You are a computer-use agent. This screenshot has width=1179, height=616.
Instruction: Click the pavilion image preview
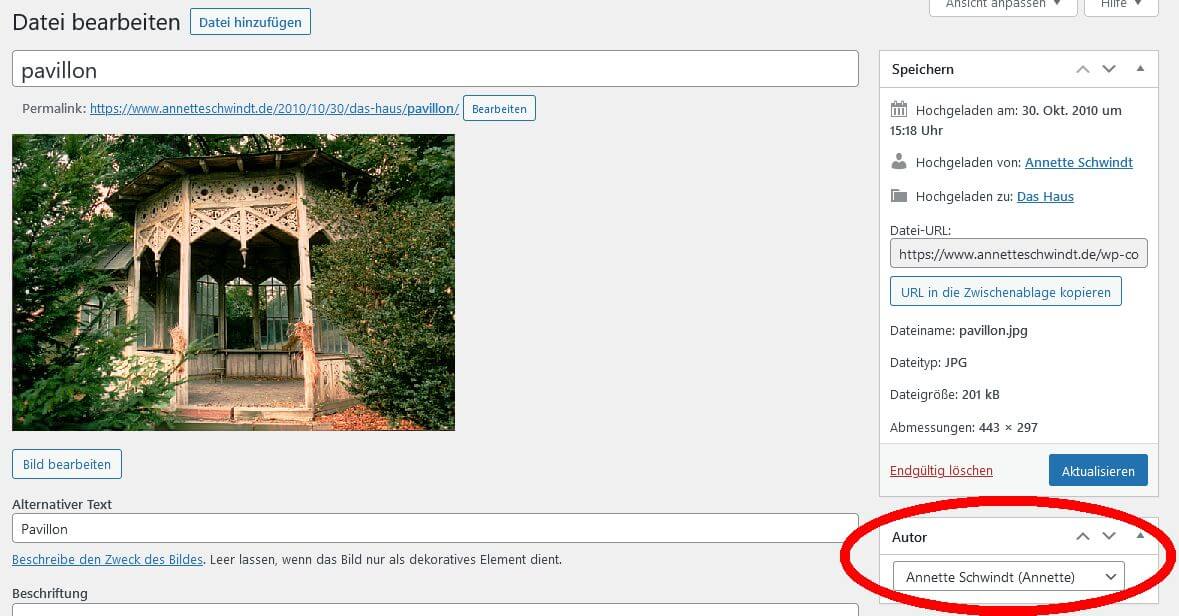point(233,282)
